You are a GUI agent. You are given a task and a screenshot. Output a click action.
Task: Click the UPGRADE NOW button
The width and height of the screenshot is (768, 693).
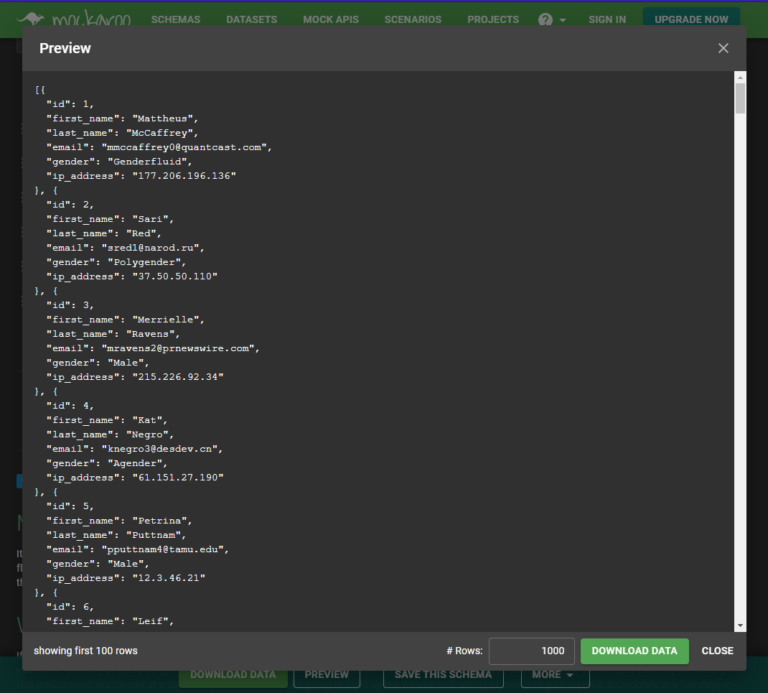pos(691,19)
